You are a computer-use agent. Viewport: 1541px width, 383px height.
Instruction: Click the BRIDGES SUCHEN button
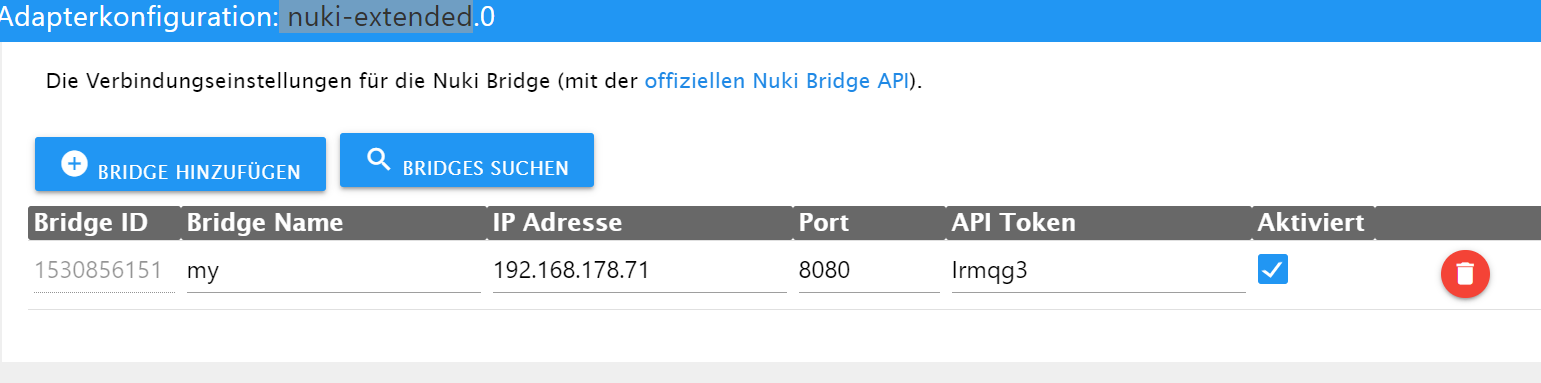(x=467, y=160)
